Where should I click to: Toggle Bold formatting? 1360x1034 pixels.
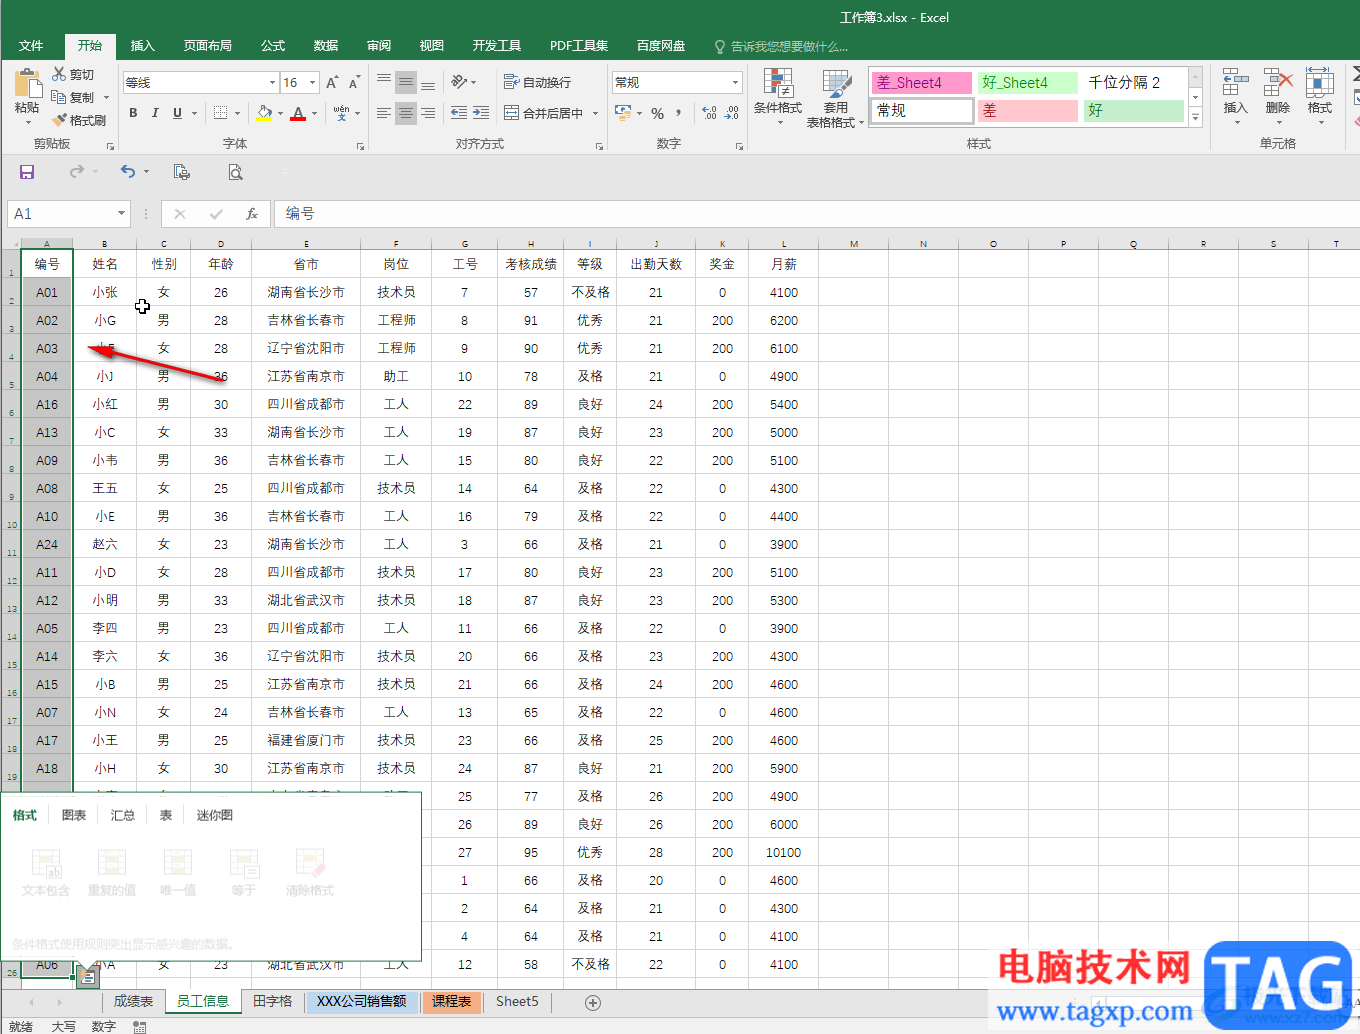133,113
